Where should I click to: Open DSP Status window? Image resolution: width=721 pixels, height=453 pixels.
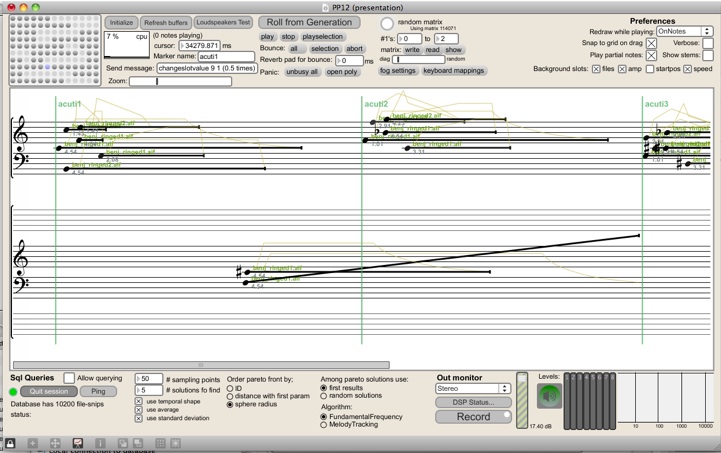click(x=473, y=402)
